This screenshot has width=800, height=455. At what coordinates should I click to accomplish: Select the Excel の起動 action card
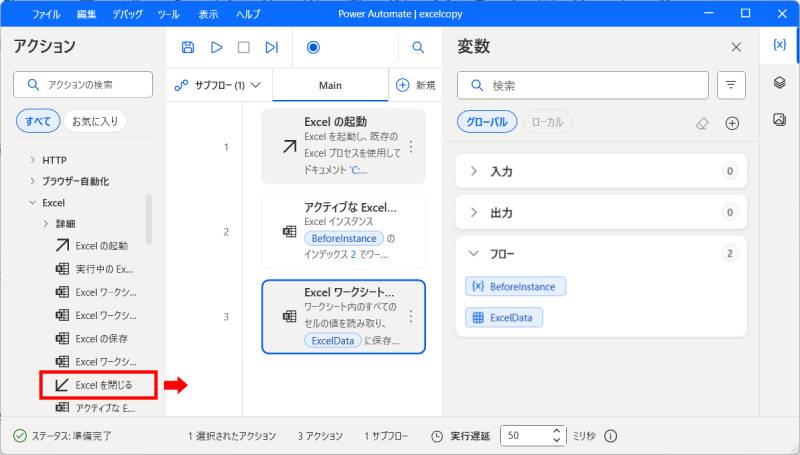343,146
